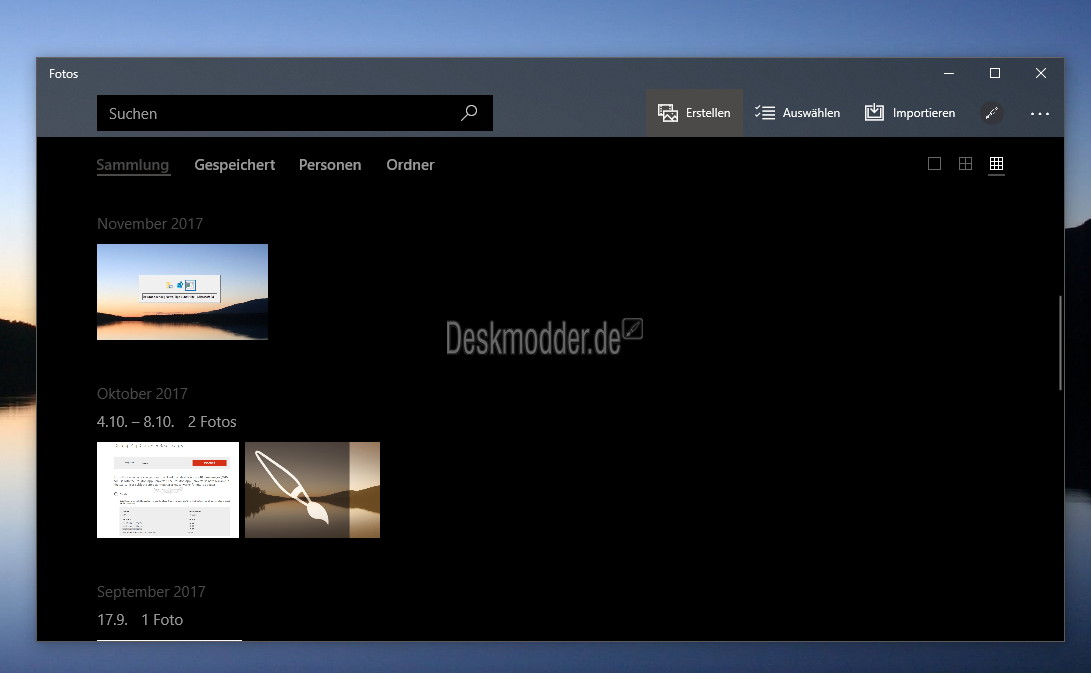The height and width of the screenshot is (673, 1091).
Task: Open the November 2017 sunset screenshot thumbnail
Action: pos(182,292)
